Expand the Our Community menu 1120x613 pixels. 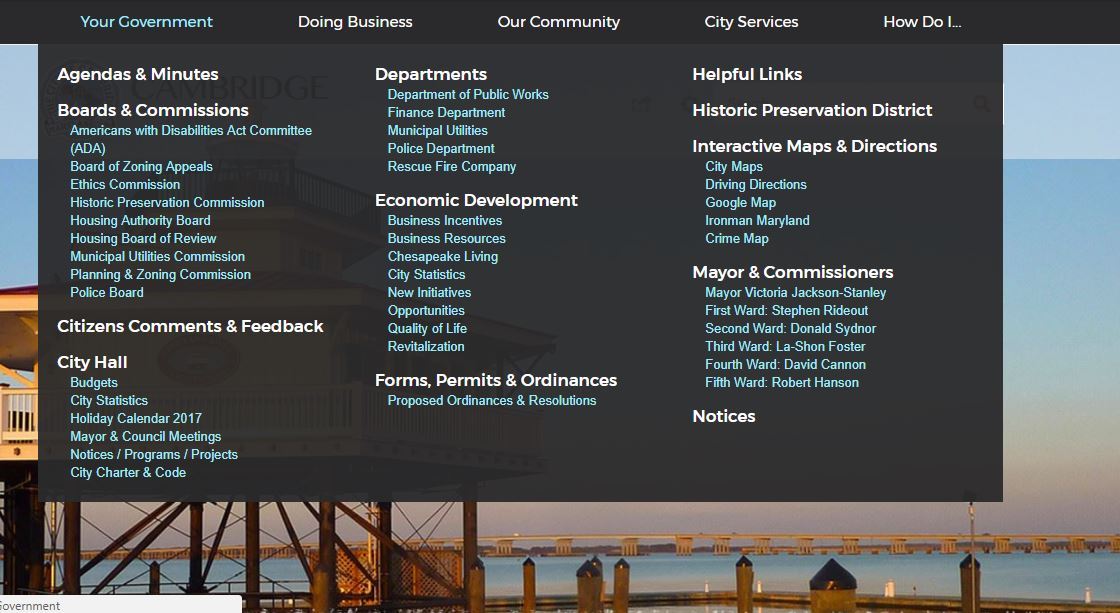[558, 22]
